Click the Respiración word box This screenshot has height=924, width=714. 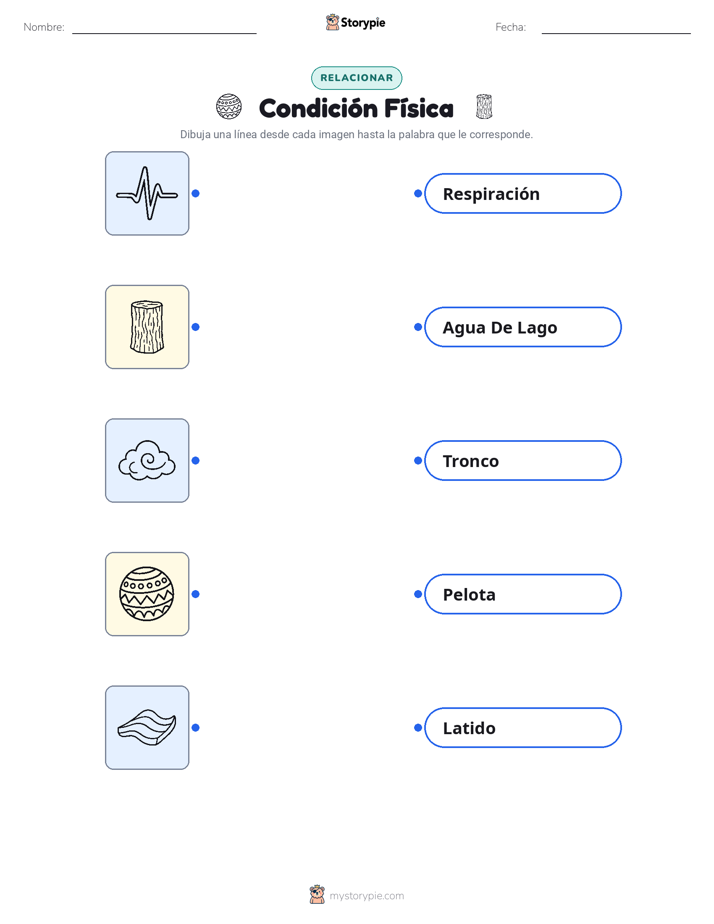(523, 193)
